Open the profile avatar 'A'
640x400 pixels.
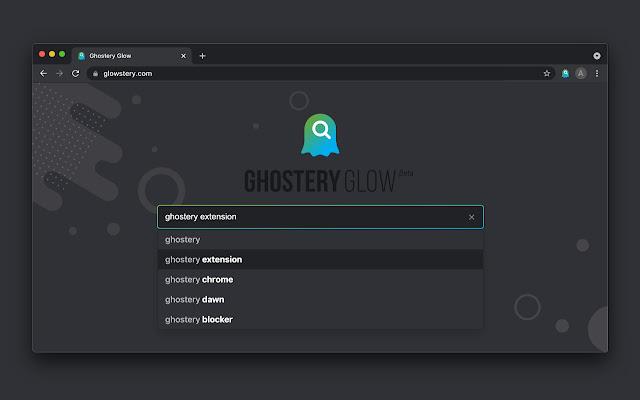pyautogui.click(x=581, y=73)
